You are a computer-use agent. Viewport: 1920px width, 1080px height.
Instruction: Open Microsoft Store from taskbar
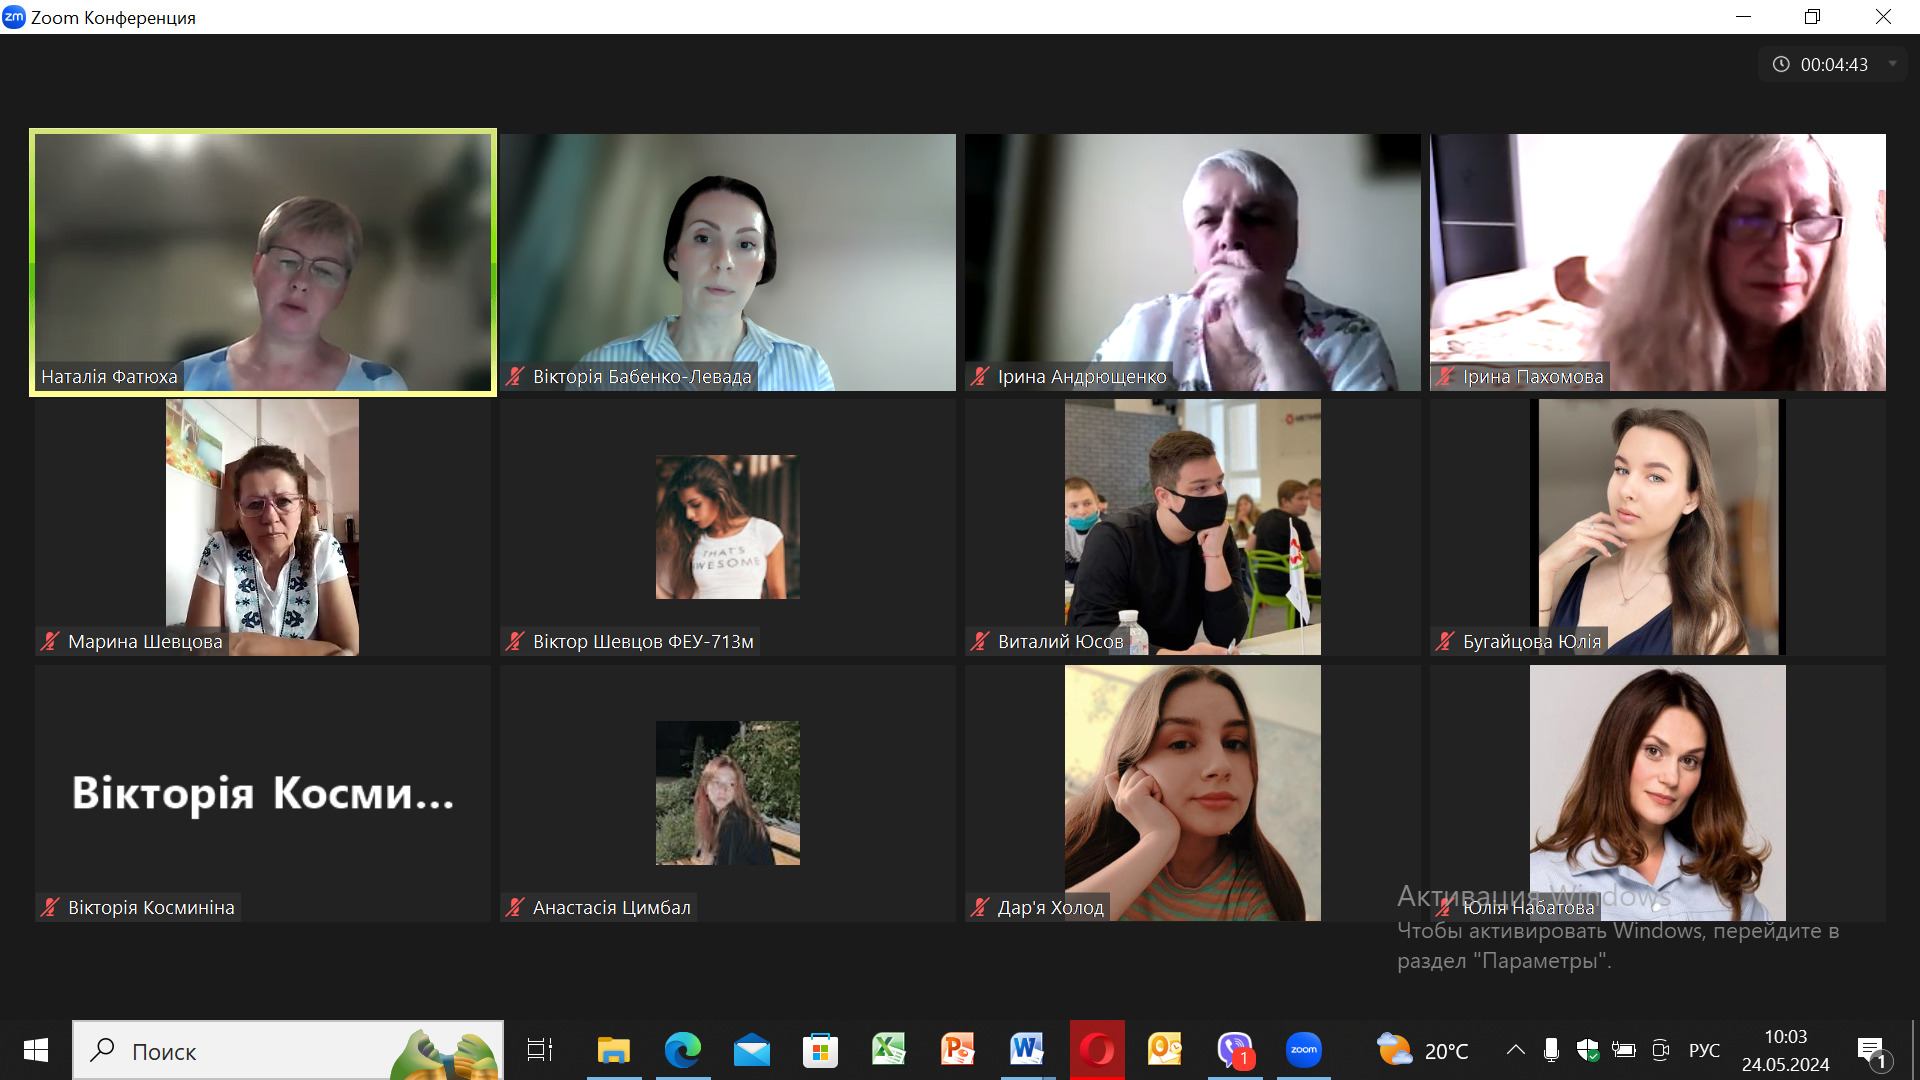click(x=820, y=1050)
